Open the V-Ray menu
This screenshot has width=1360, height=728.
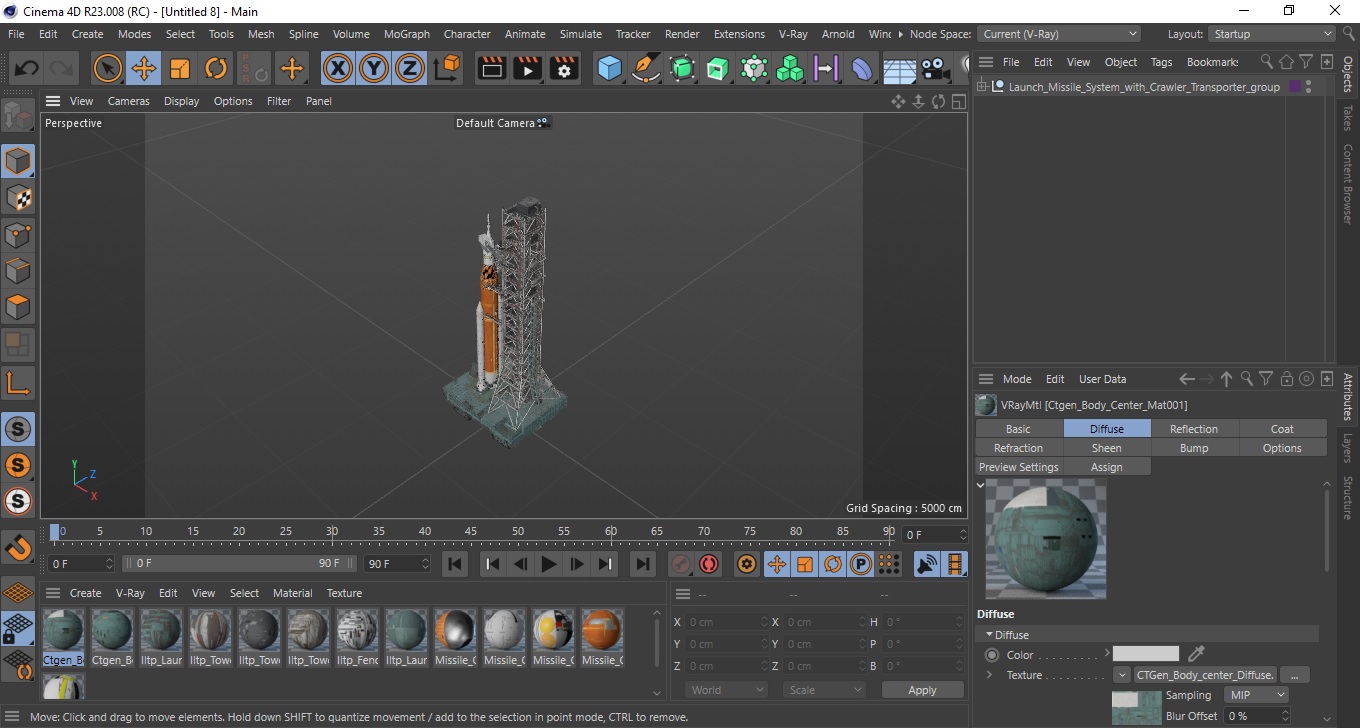(792, 34)
